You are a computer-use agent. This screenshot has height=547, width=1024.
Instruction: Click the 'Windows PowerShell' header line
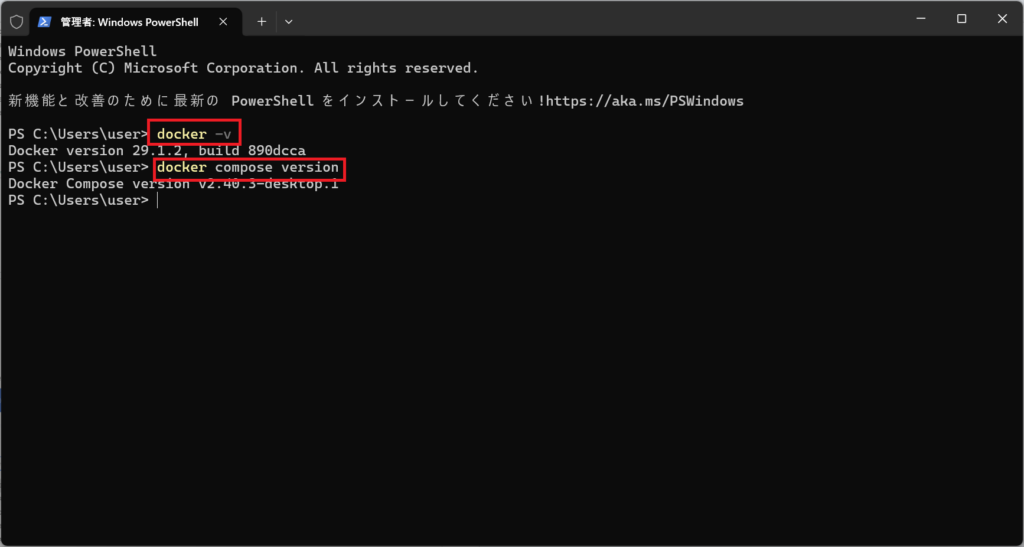(82, 51)
